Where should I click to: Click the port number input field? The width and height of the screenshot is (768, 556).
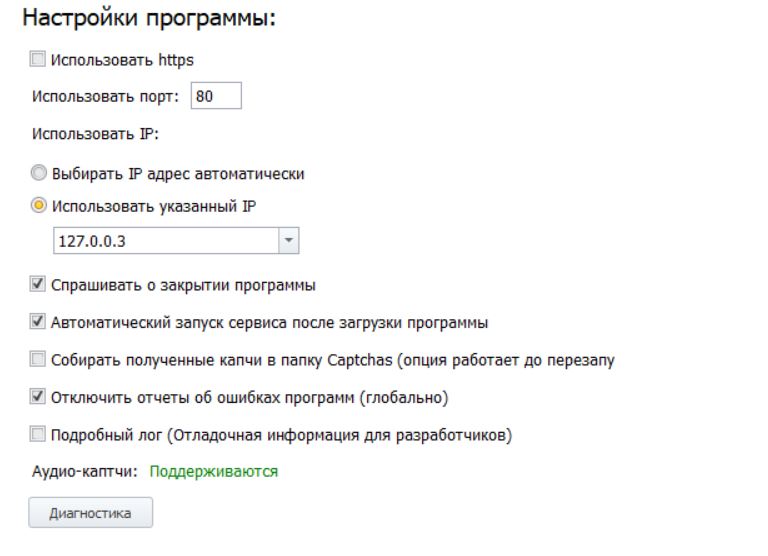tap(215, 97)
